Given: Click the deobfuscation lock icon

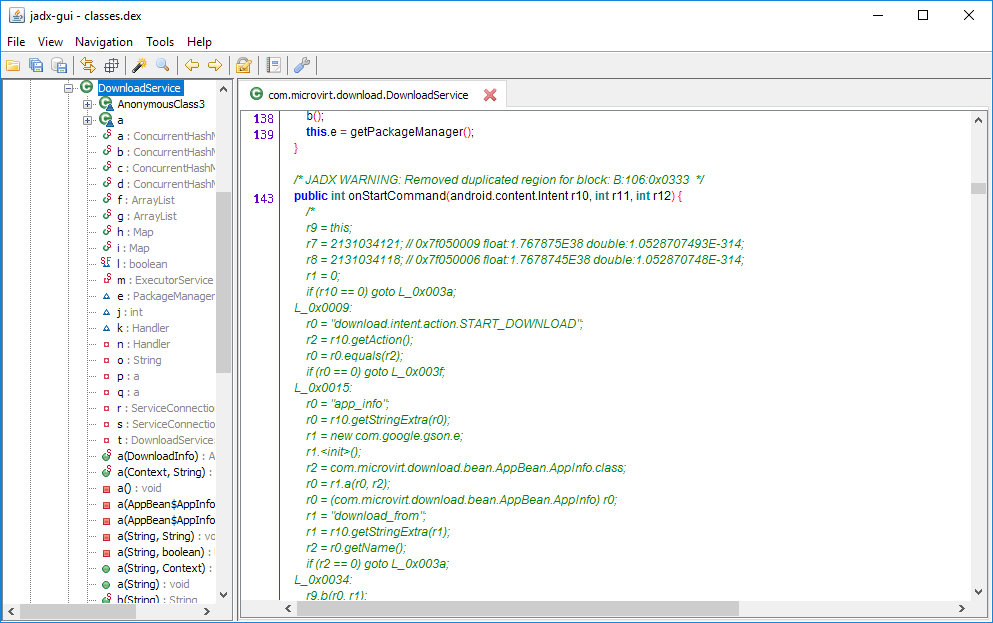Looking at the screenshot, I should tap(244, 65).
